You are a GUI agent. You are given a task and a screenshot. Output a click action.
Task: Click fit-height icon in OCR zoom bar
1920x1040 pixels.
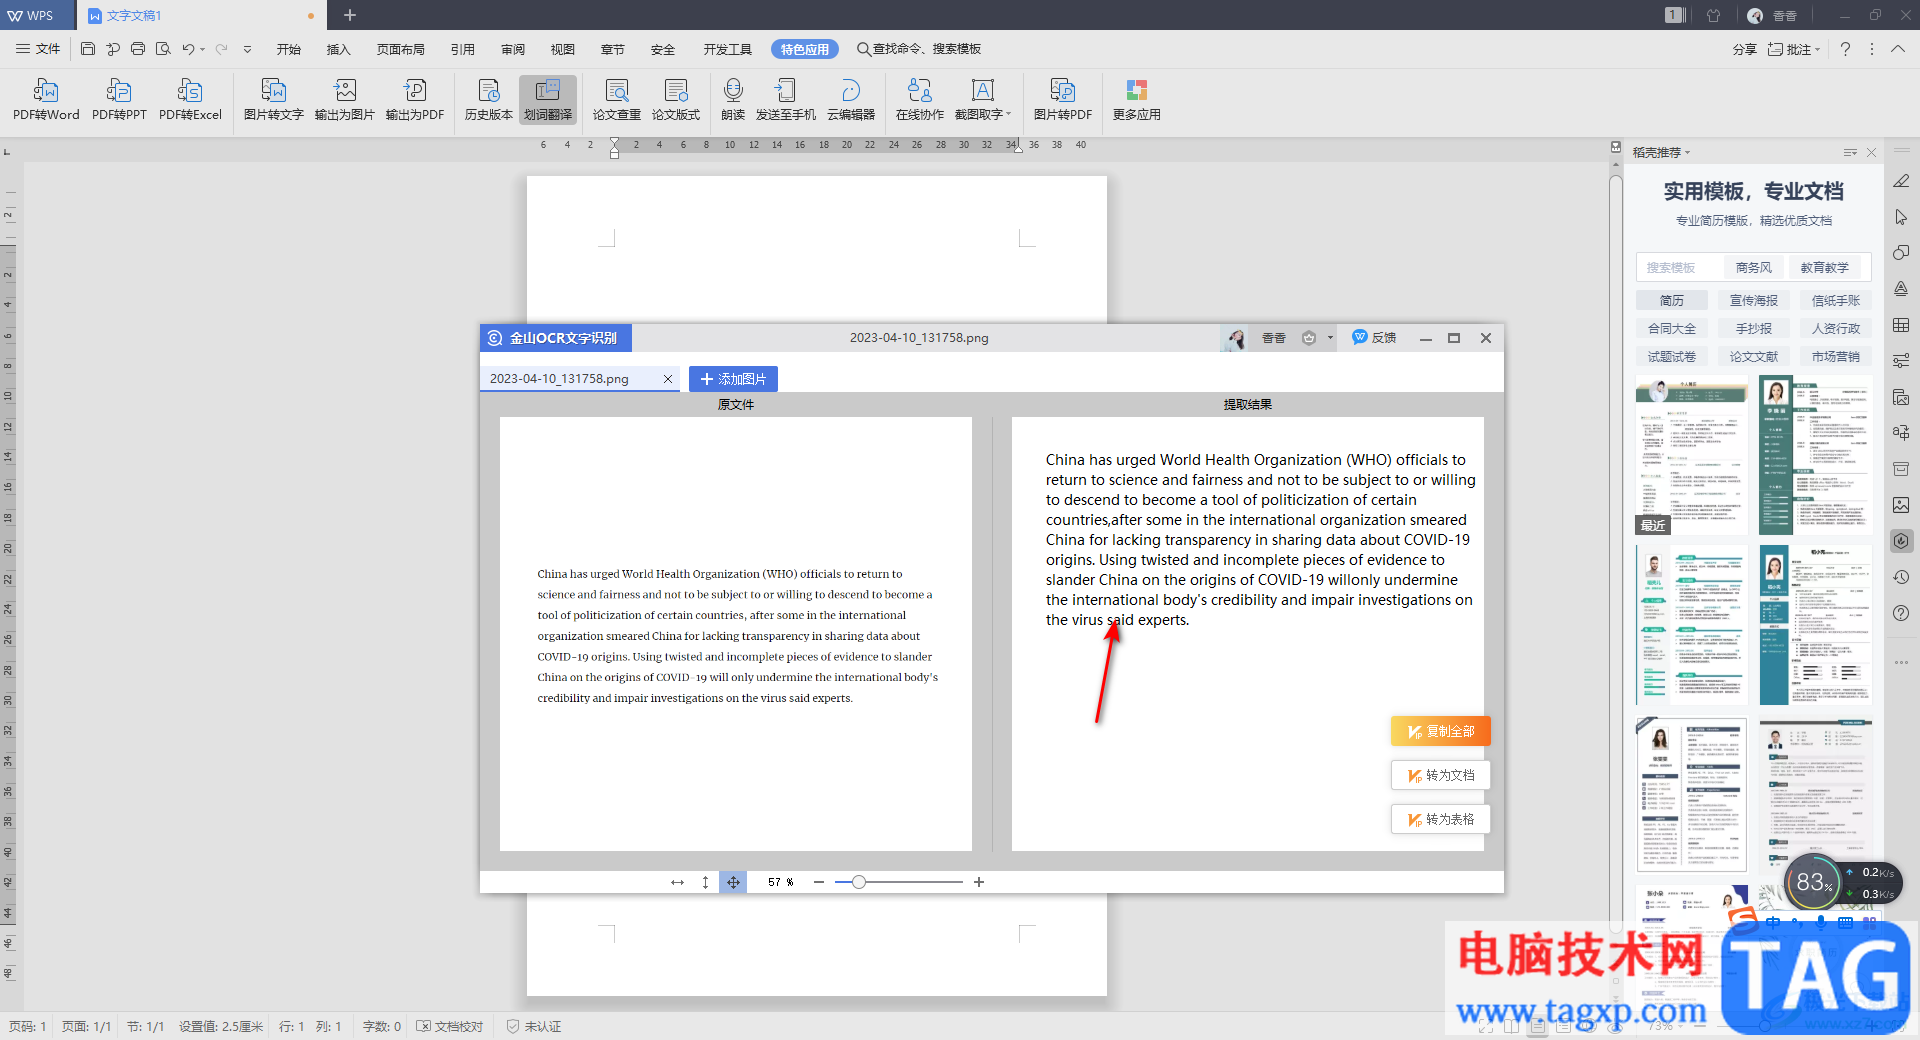click(x=705, y=882)
